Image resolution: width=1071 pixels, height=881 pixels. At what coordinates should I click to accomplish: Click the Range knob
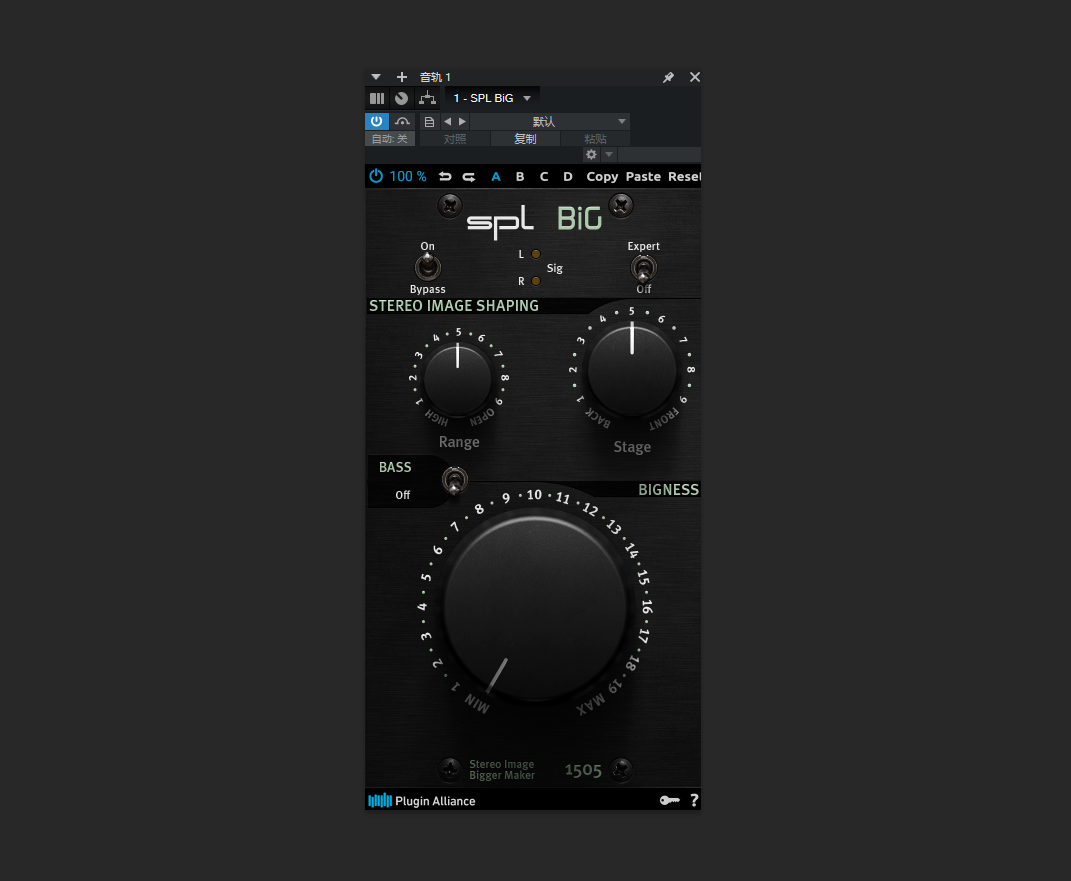tap(458, 379)
